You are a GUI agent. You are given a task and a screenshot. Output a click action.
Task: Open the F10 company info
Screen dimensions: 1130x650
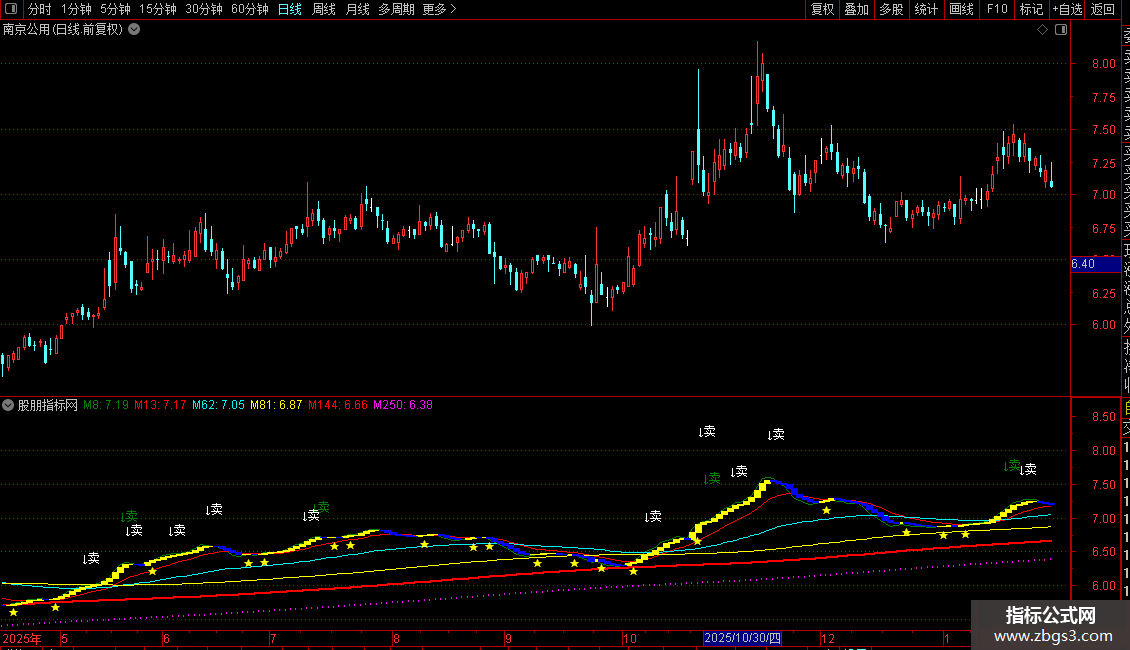point(997,10)
